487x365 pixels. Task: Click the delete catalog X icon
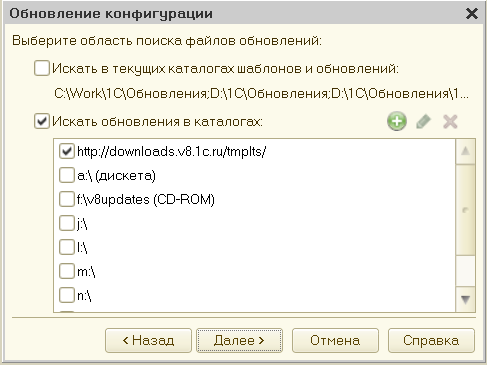pos(450,122)
